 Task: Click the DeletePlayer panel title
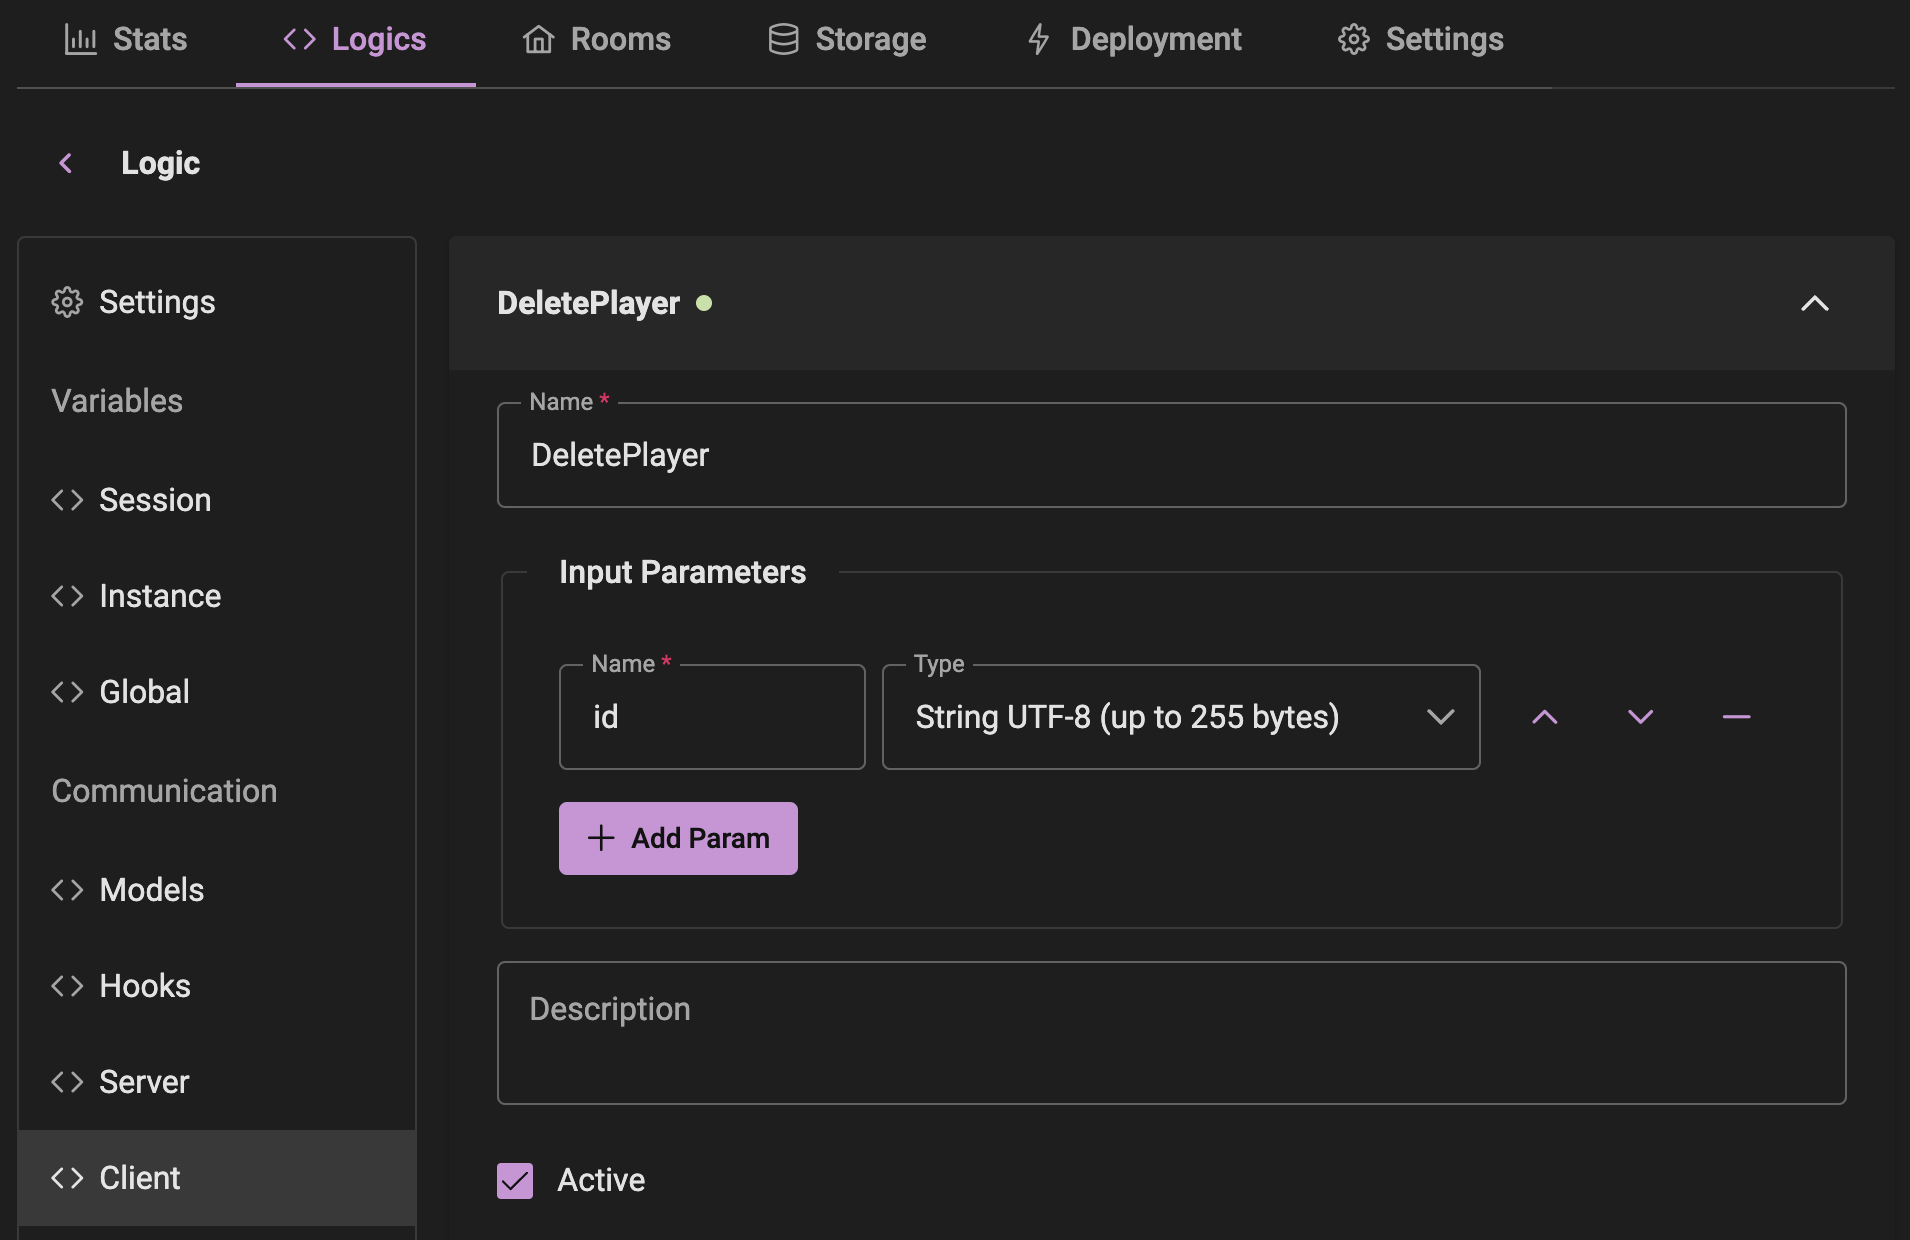[x=588, y=303]
